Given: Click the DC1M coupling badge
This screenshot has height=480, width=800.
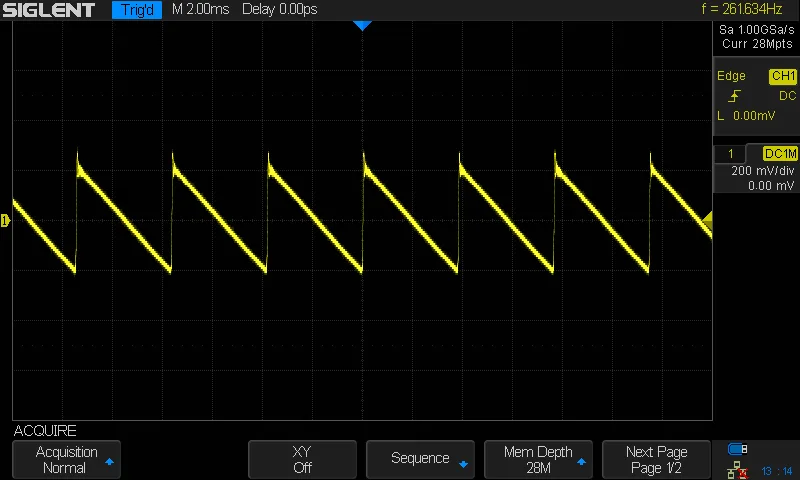Looking at the screenshot, I should pyautogui.click(x=780, y=154).
